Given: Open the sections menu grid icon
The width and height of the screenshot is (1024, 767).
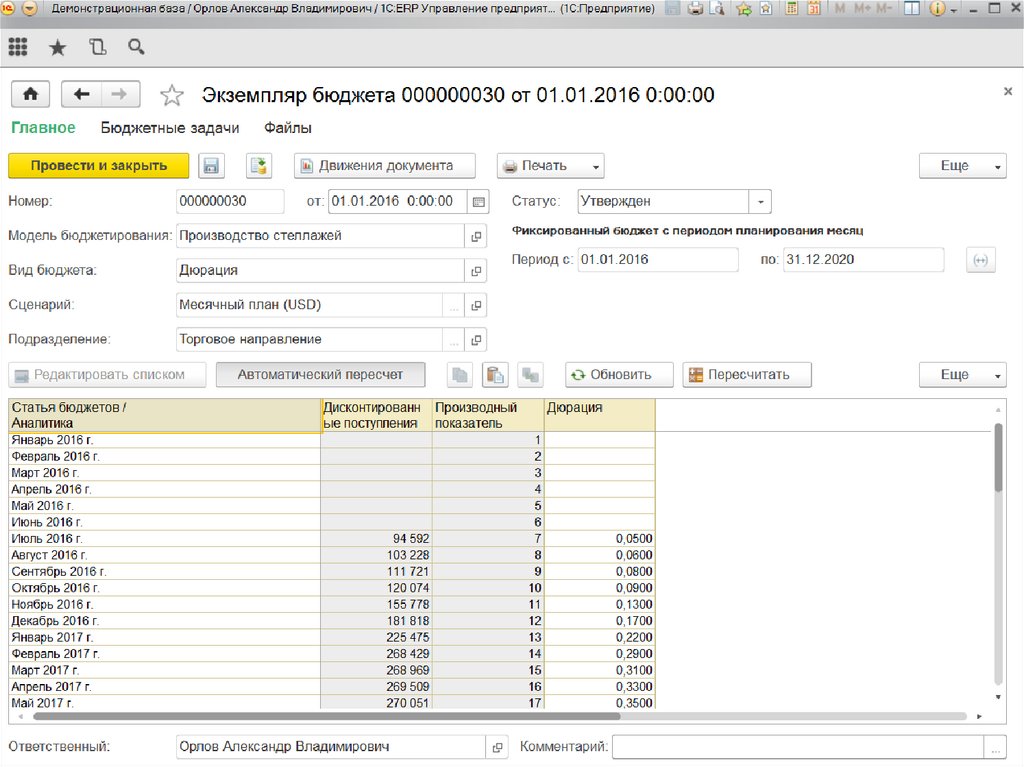Looking at the screenshot, I should (18, 47).
